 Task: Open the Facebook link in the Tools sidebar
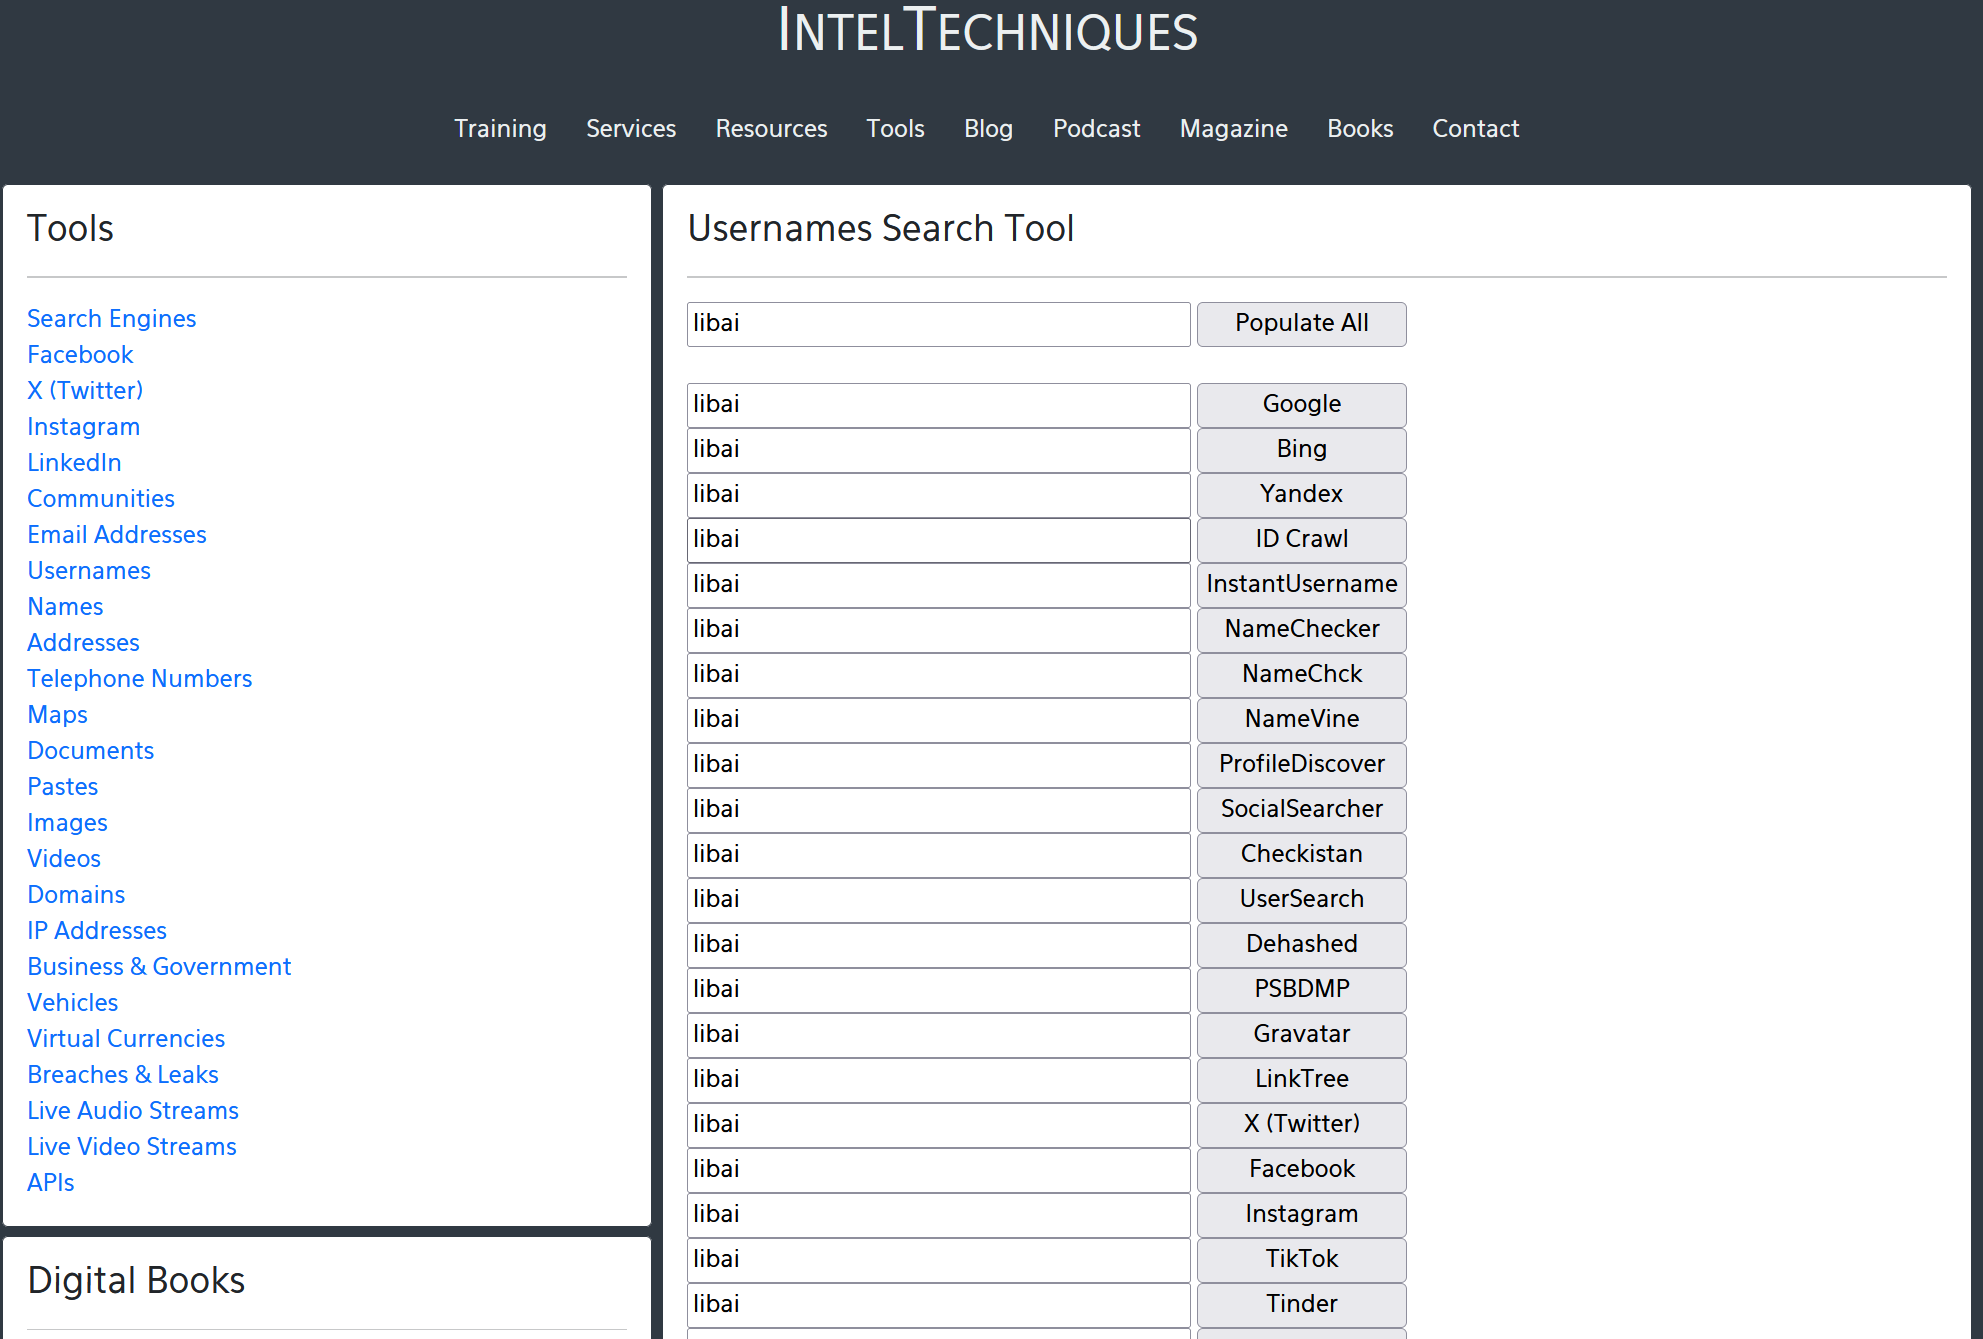[80, 354]
